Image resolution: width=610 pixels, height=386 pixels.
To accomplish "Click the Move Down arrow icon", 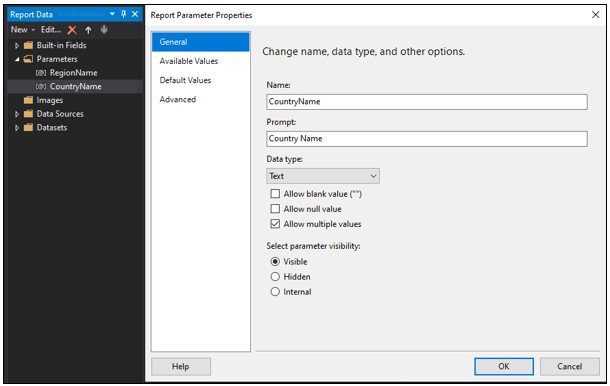I will (104, 30).
